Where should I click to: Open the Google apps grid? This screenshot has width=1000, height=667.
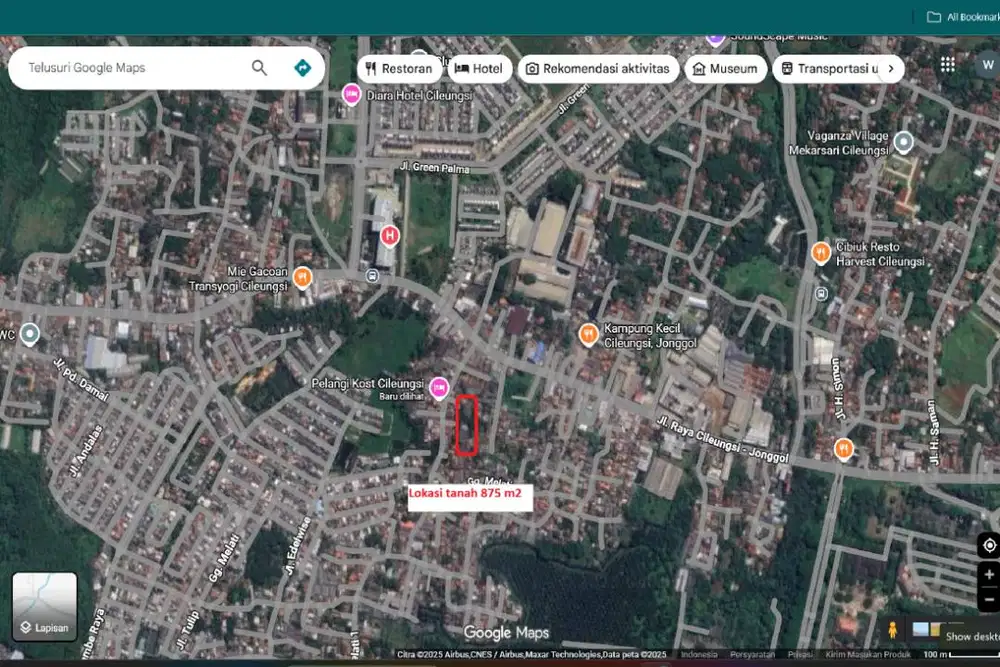pyautogui.click(x=947, y=63)
